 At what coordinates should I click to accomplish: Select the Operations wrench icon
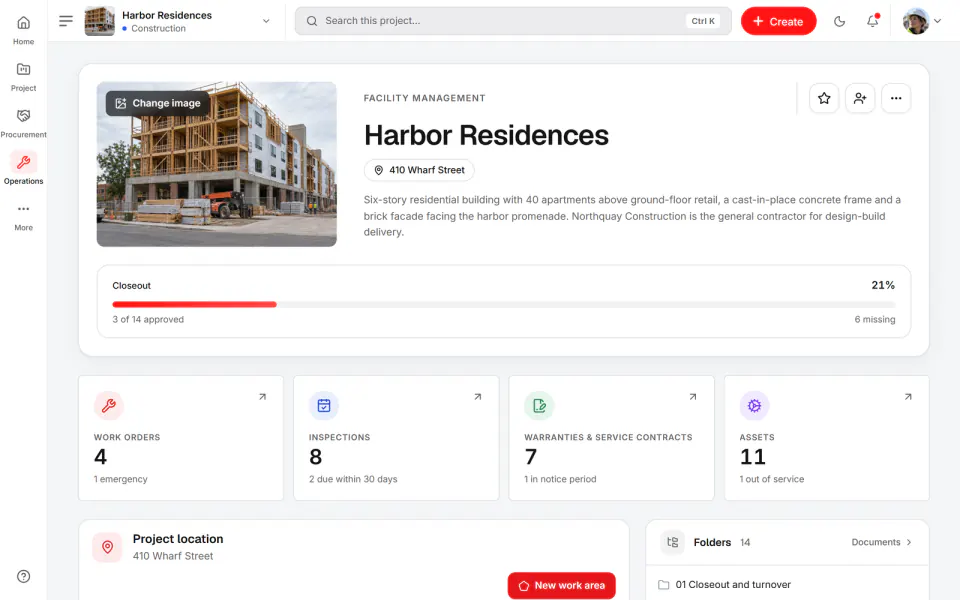click(x=23, y=162)
